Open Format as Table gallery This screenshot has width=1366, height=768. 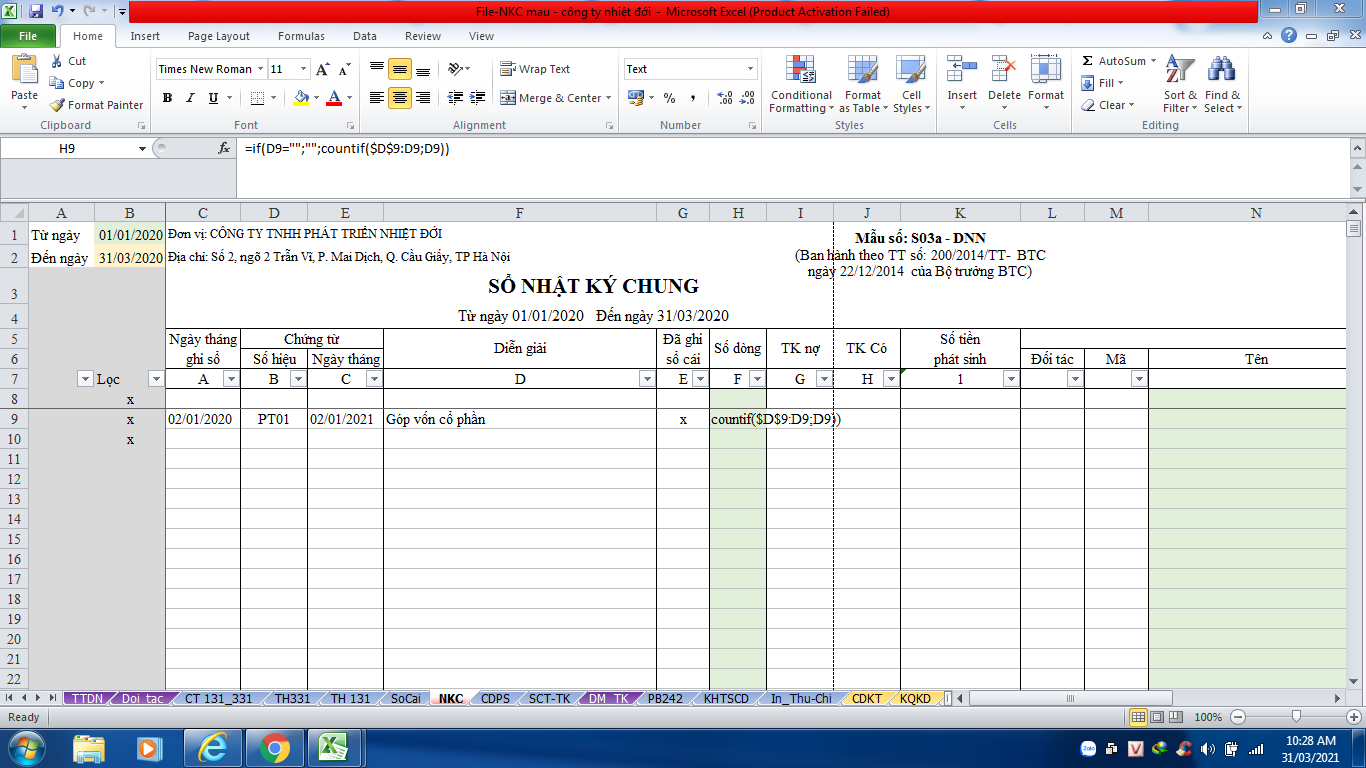pos(862,84)
